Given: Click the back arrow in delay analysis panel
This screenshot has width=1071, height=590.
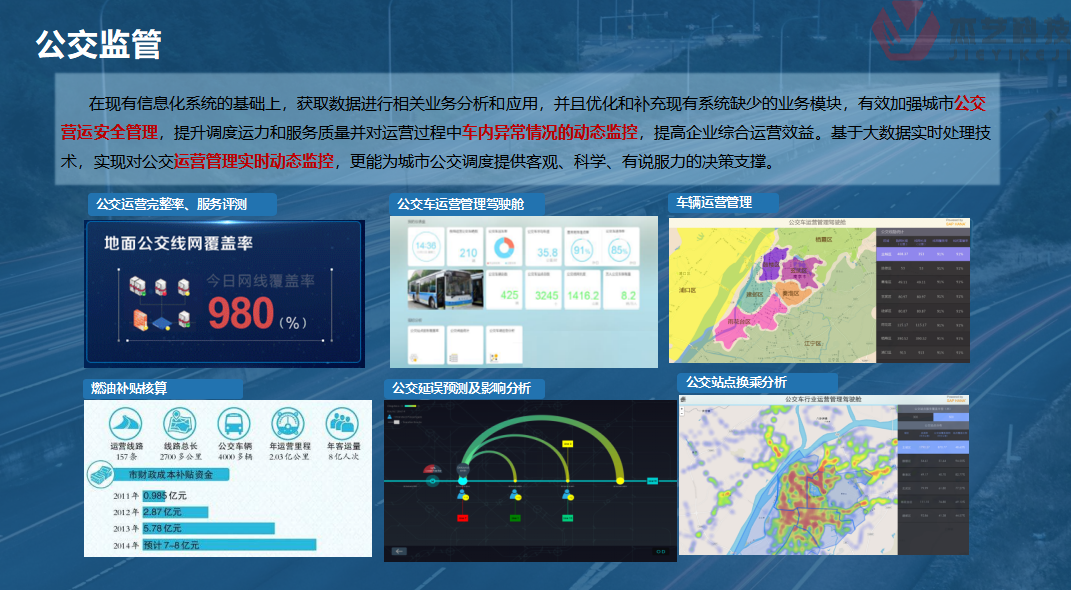Looking at the screenshot, I should (x=400, y=550).
